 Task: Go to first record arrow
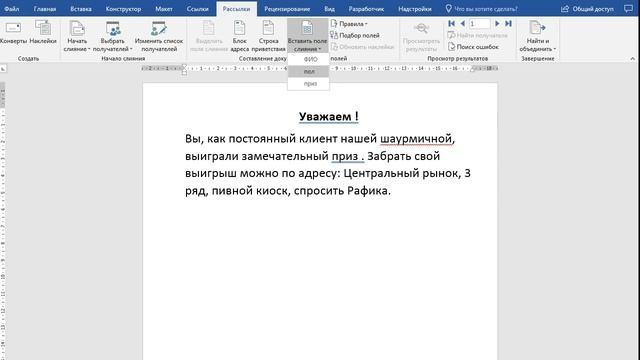tap(451, 24)
